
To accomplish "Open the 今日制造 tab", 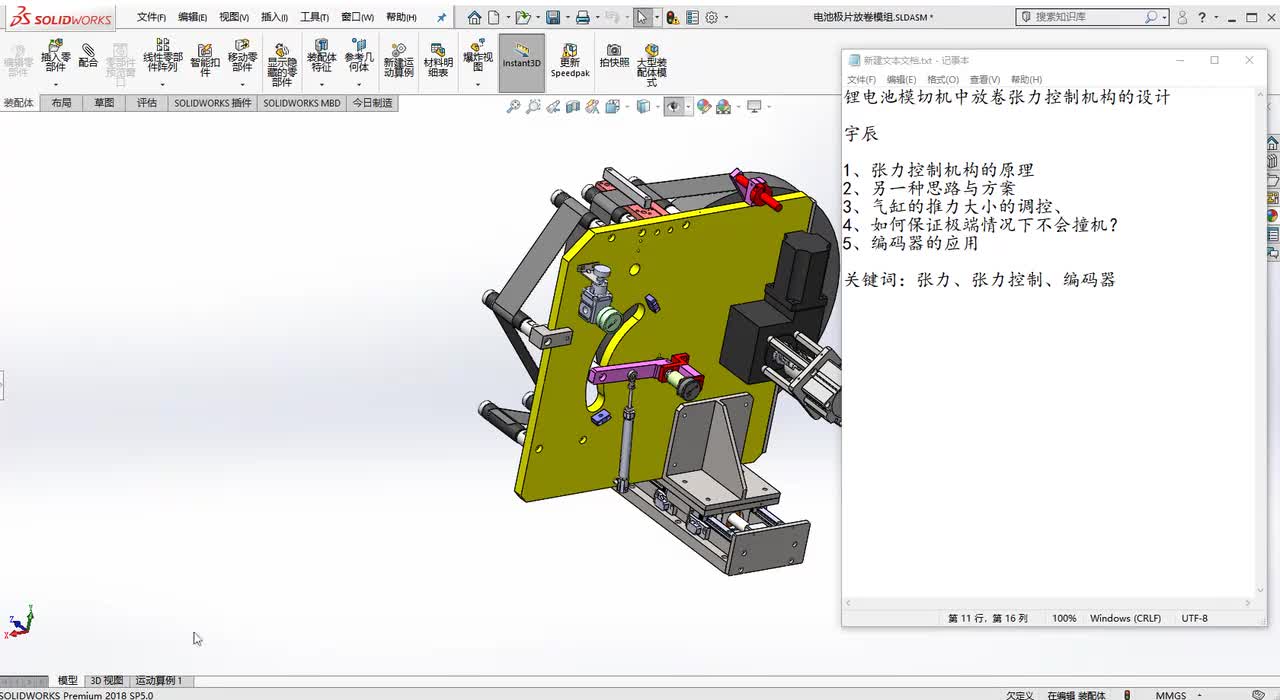I will [x=372, y=103].
